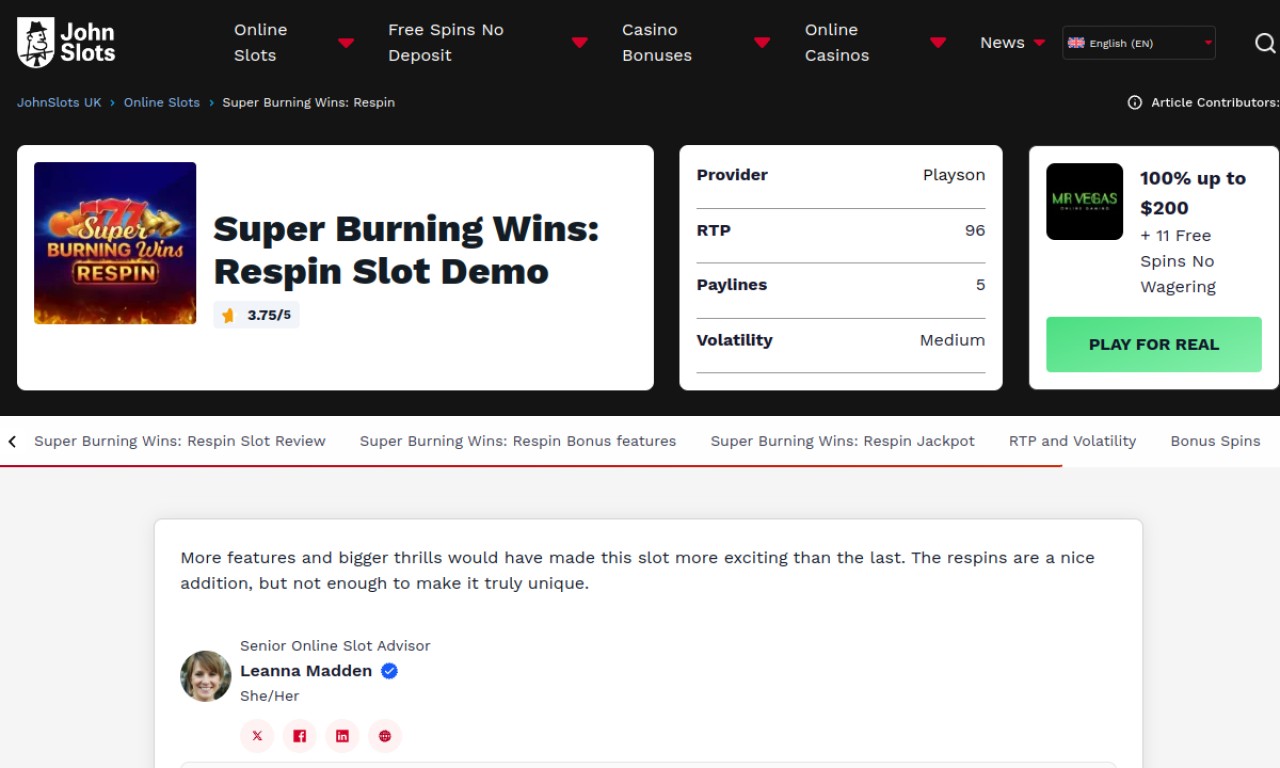
Task: Click the + 11 Free Spins No Wagering text
Action: tap(1178, 261)
